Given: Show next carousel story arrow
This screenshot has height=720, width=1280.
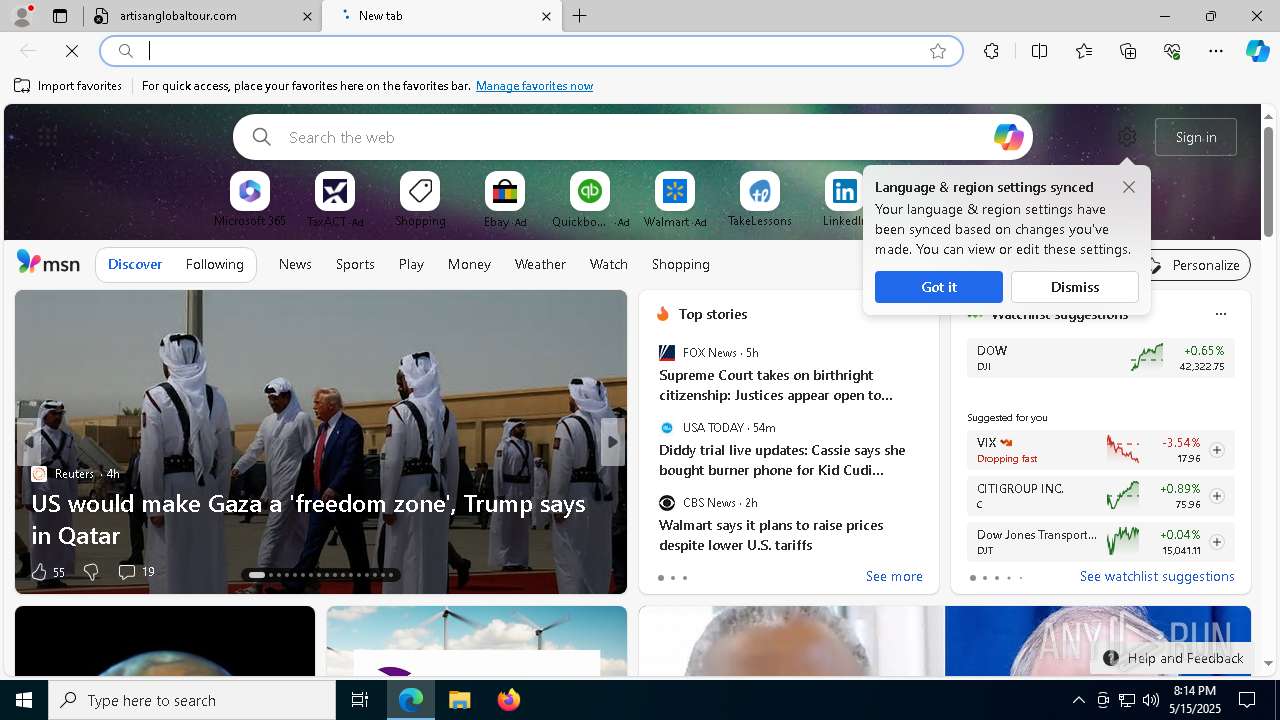Looking at the screenshot, I should click(x=613, y=442).
